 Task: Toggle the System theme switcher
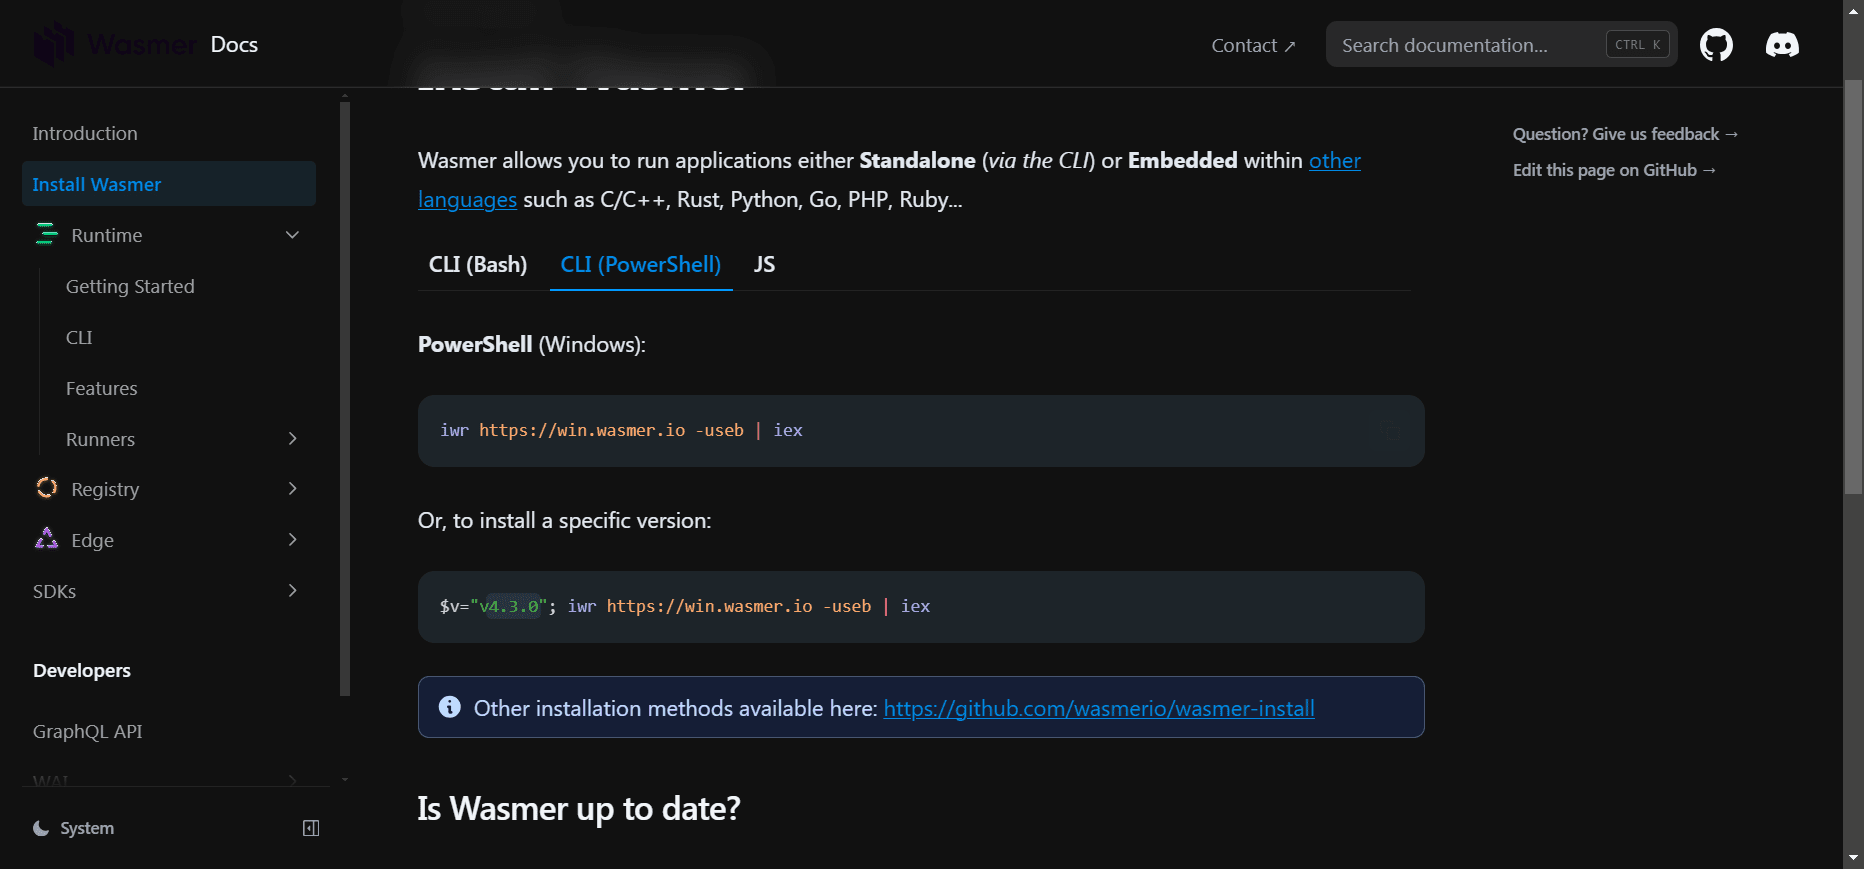pos(74,828)
